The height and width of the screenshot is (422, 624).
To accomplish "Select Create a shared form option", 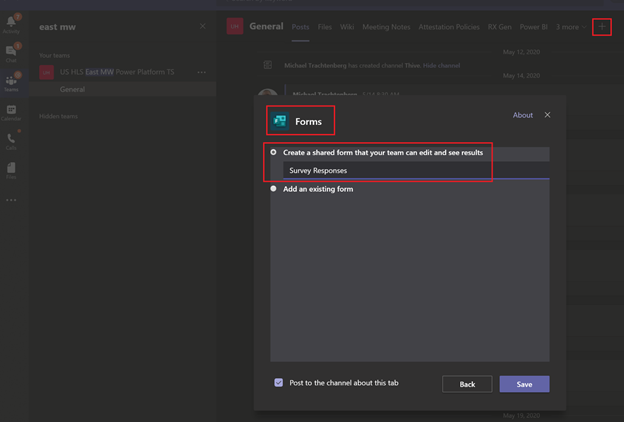I will [x=273, y=152].
